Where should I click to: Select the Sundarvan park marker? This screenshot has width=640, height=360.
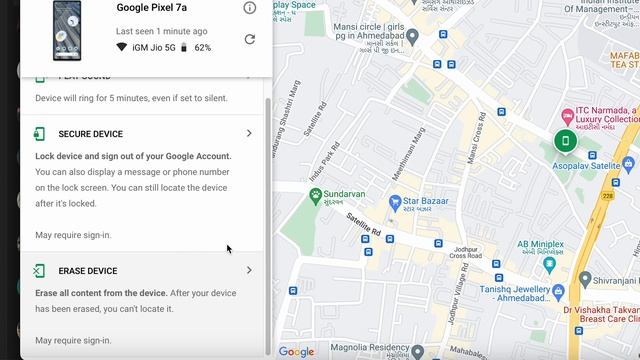316,196
